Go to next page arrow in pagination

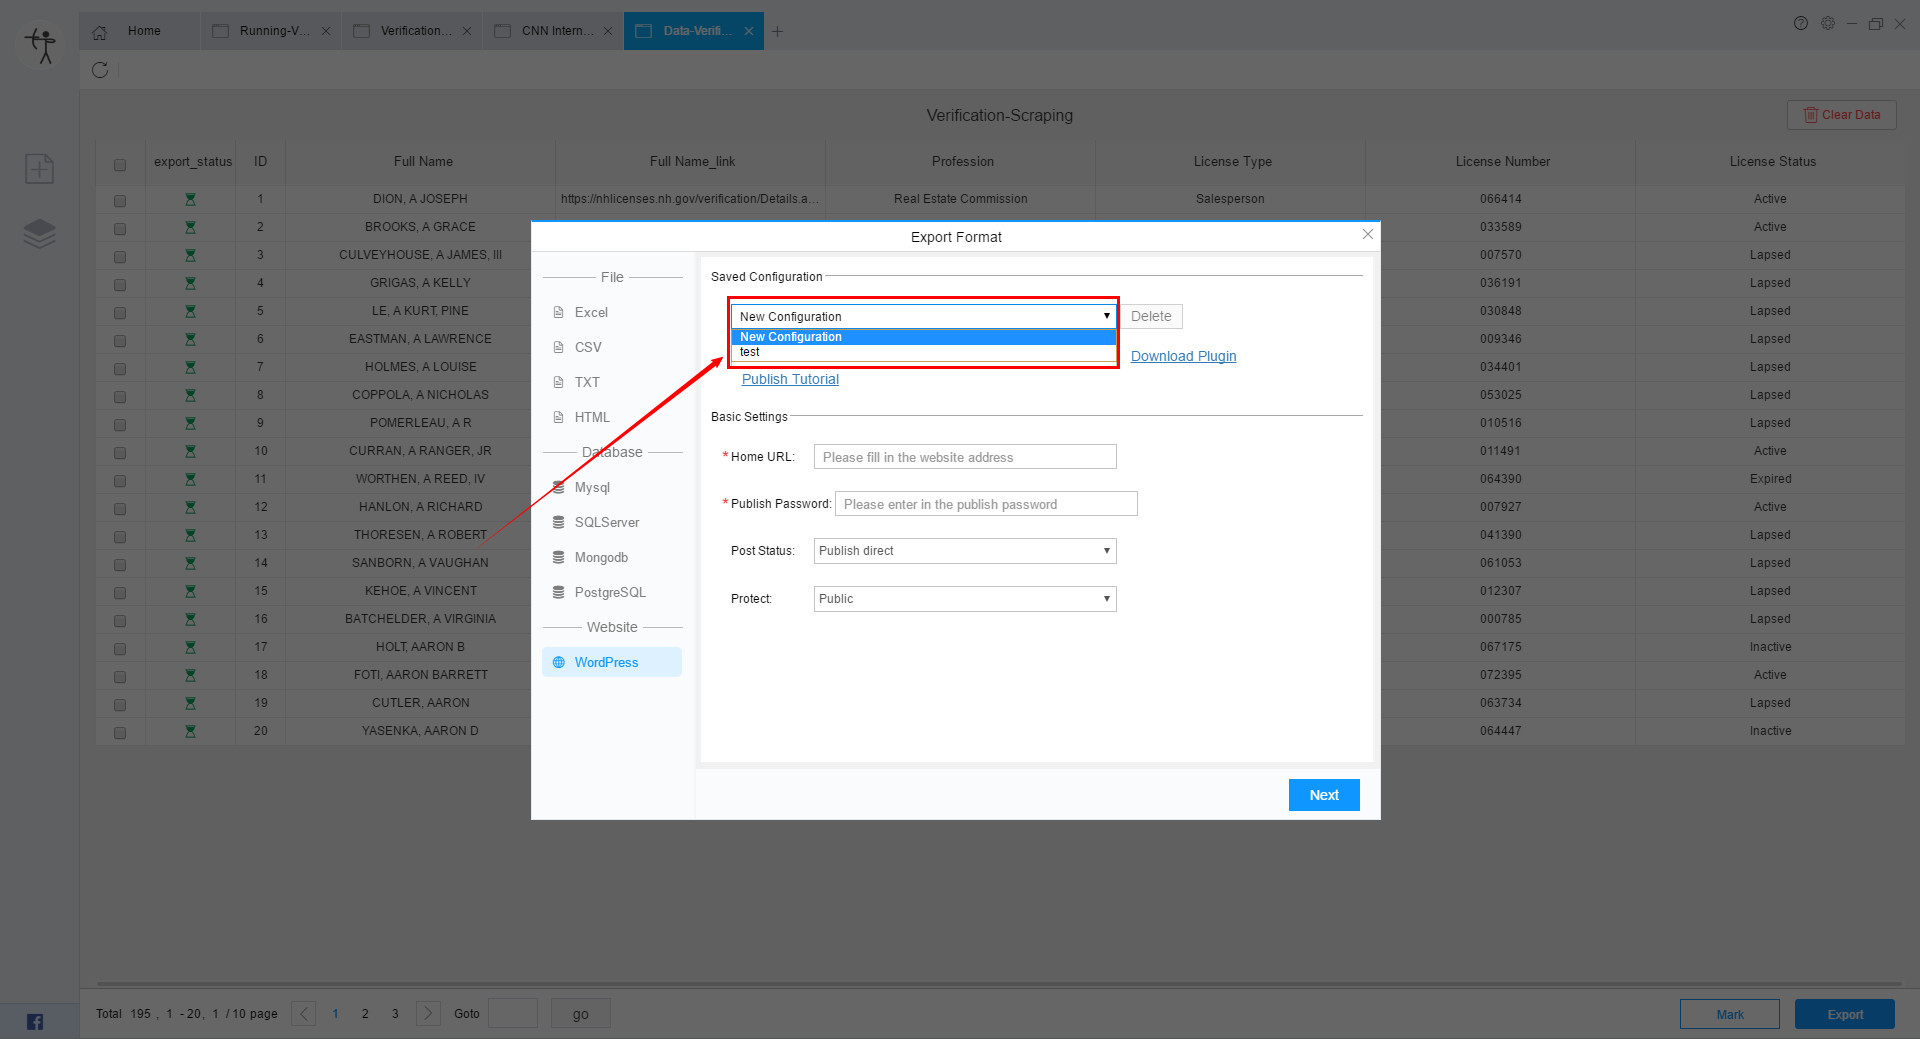click(x=428, y=1013)
